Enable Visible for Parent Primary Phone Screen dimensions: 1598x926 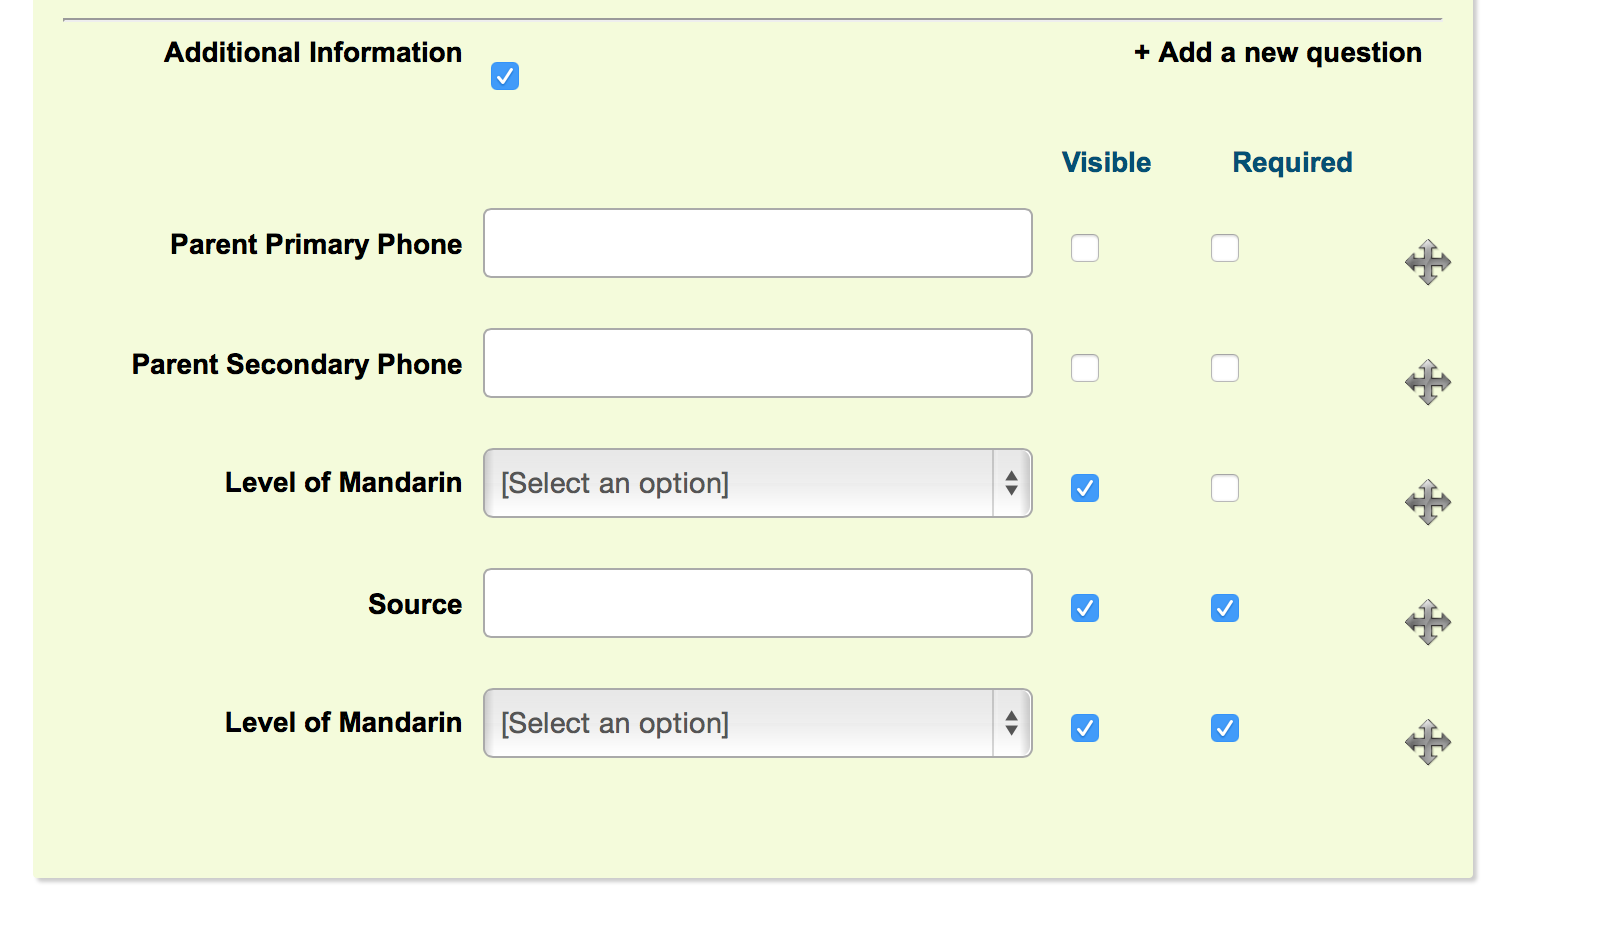tap(1085, 248)
